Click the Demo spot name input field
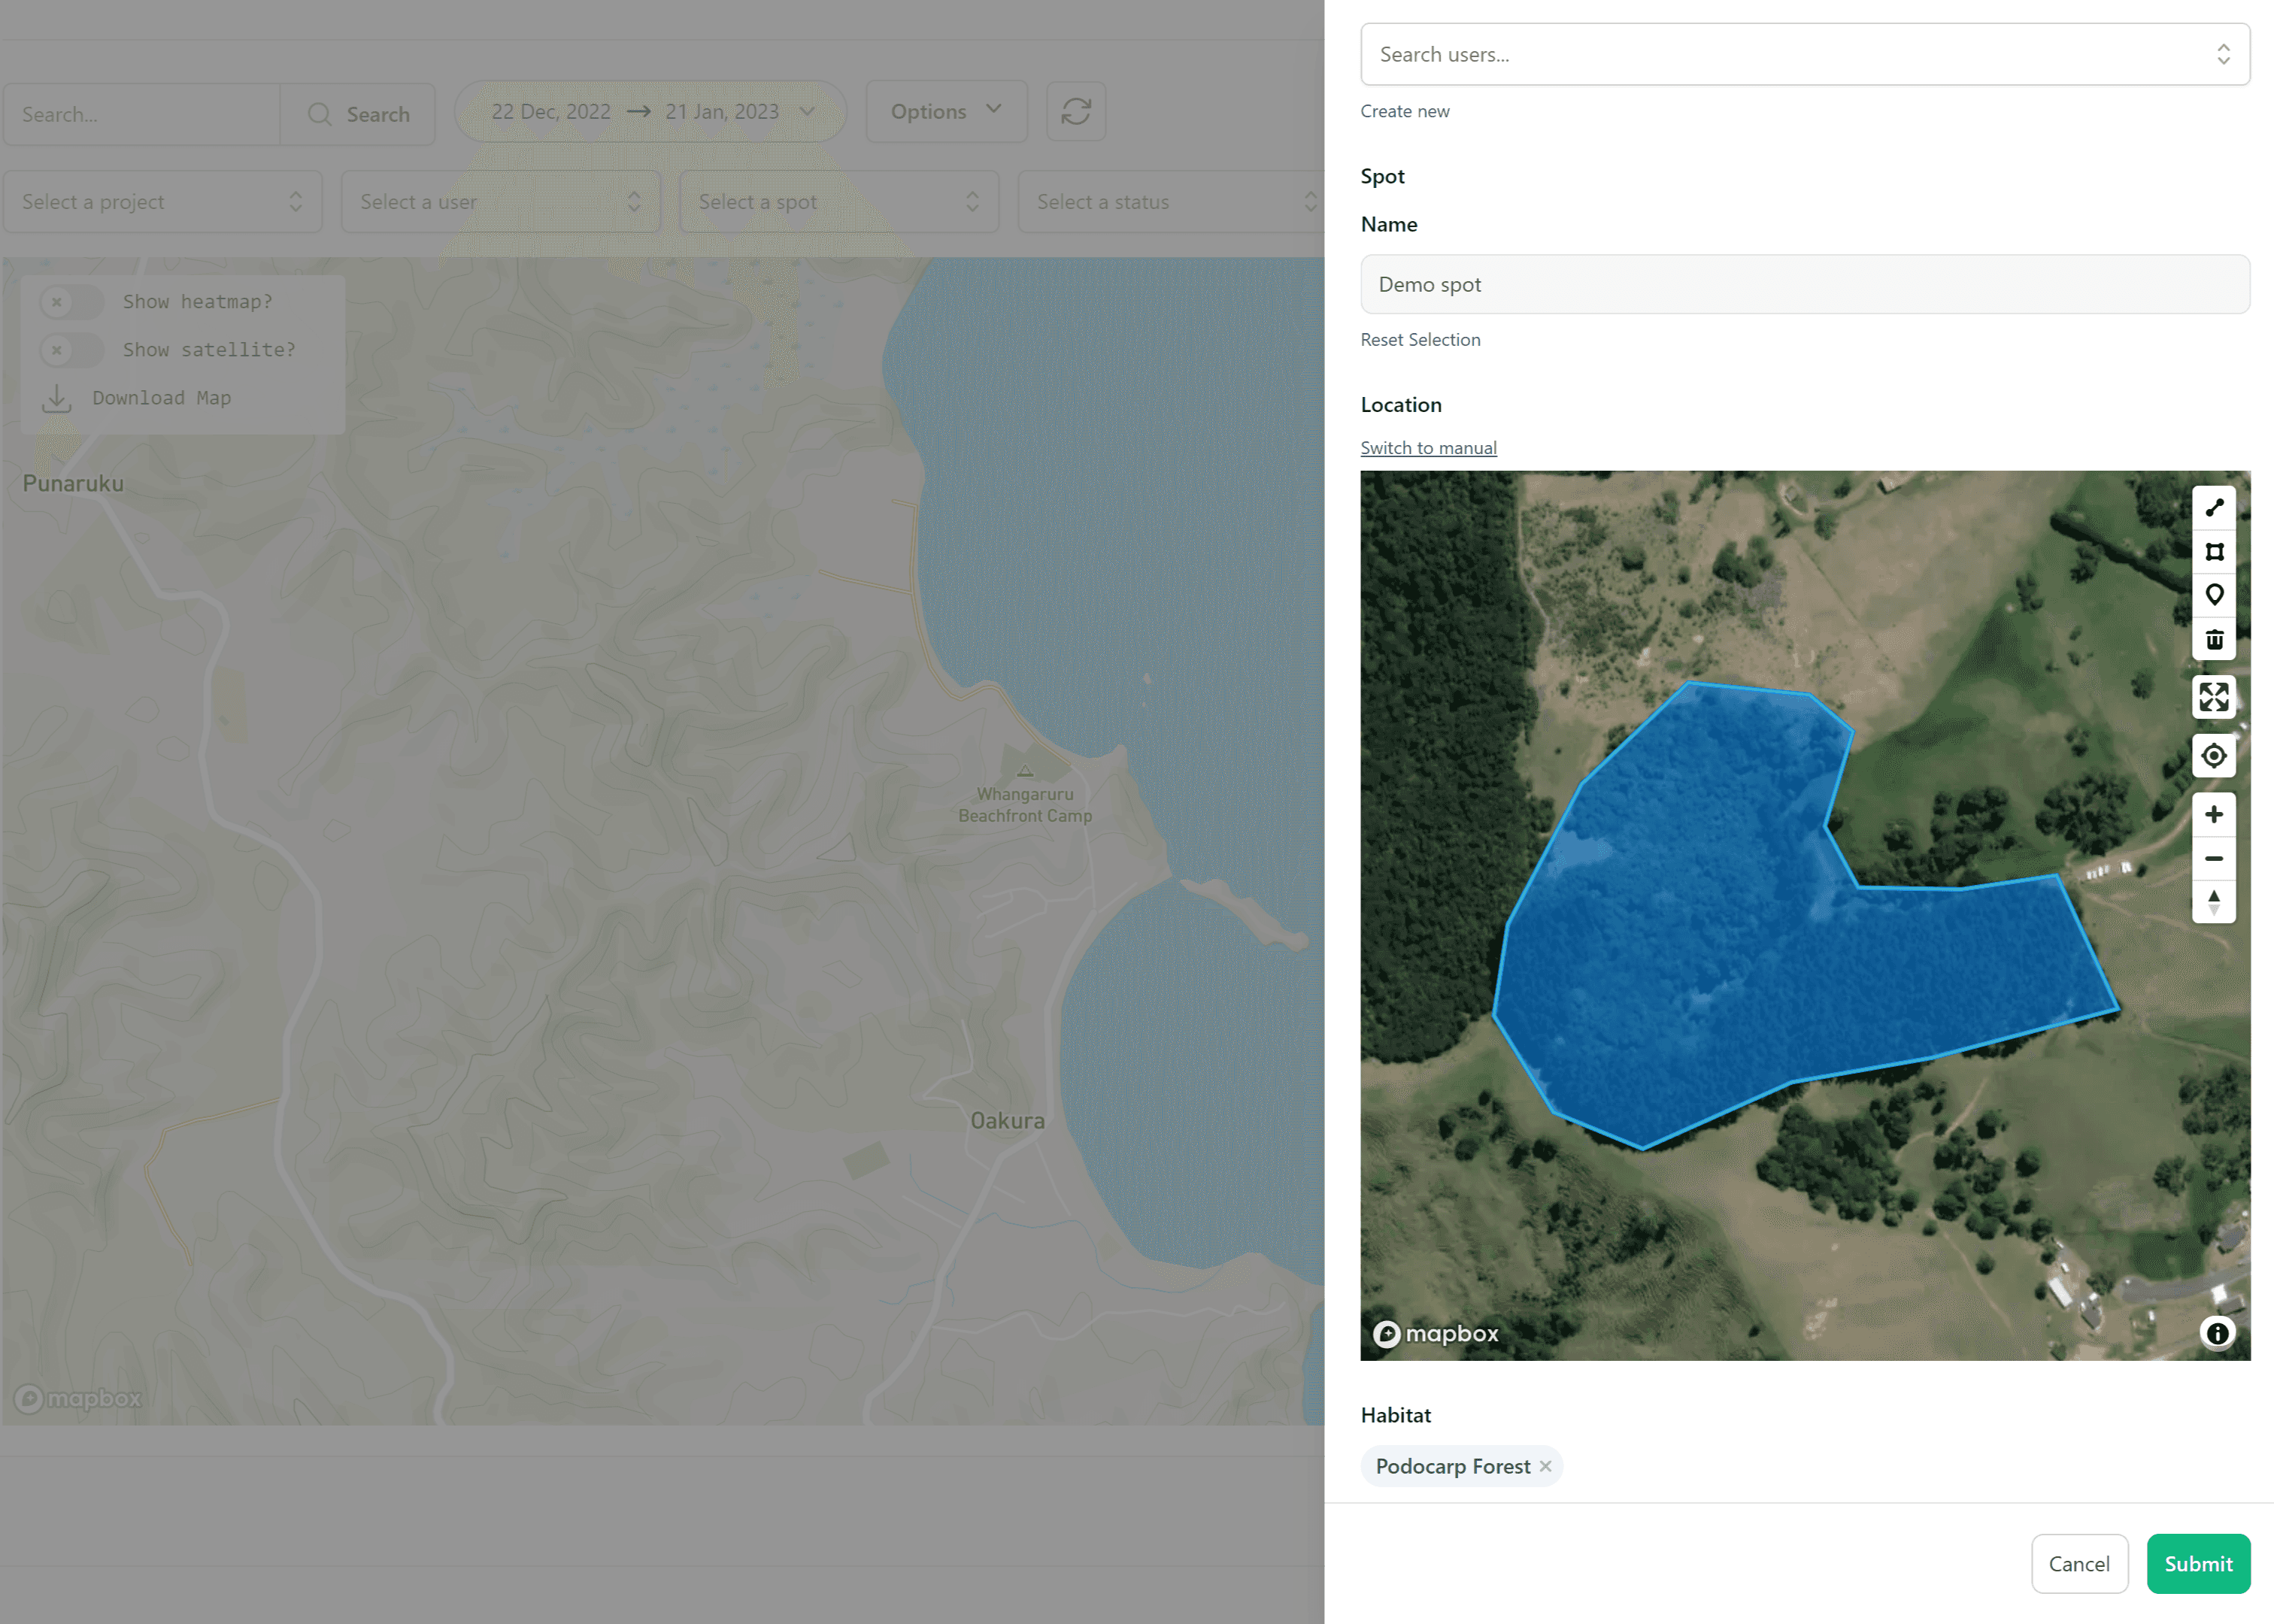Screen dimensions: 2274x1624 [x=1805, y=283]
